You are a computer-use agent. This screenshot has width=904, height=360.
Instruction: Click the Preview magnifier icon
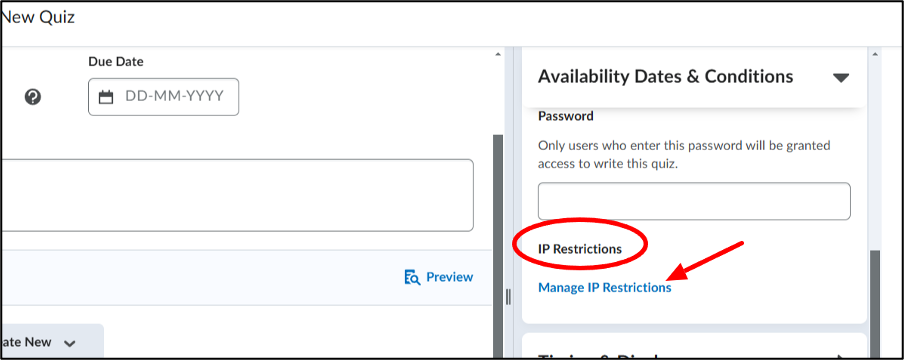(x=412, y=278)
